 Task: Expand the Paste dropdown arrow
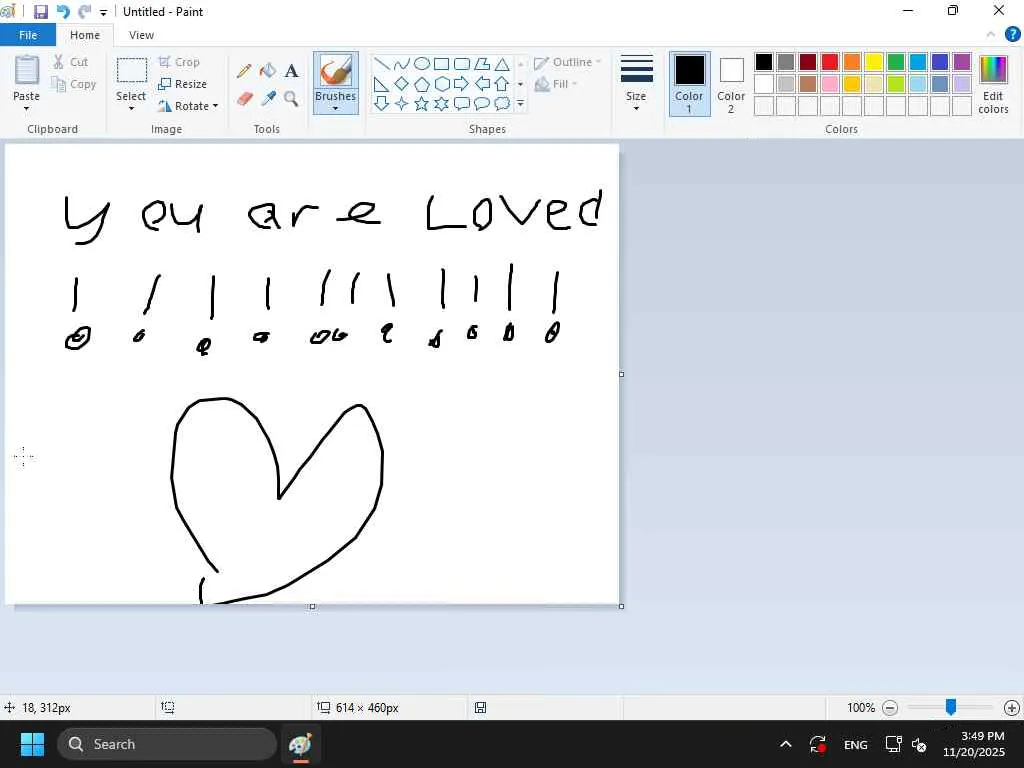point(26,108)
